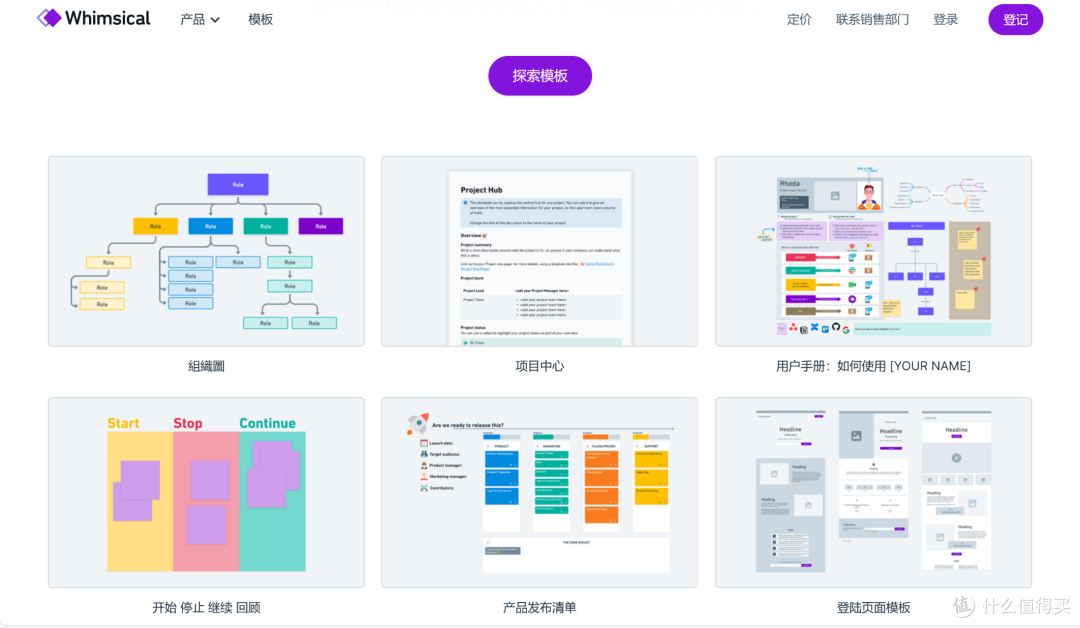Click the 项目中心 caption
1080x628 pixels.
(540, 366)
